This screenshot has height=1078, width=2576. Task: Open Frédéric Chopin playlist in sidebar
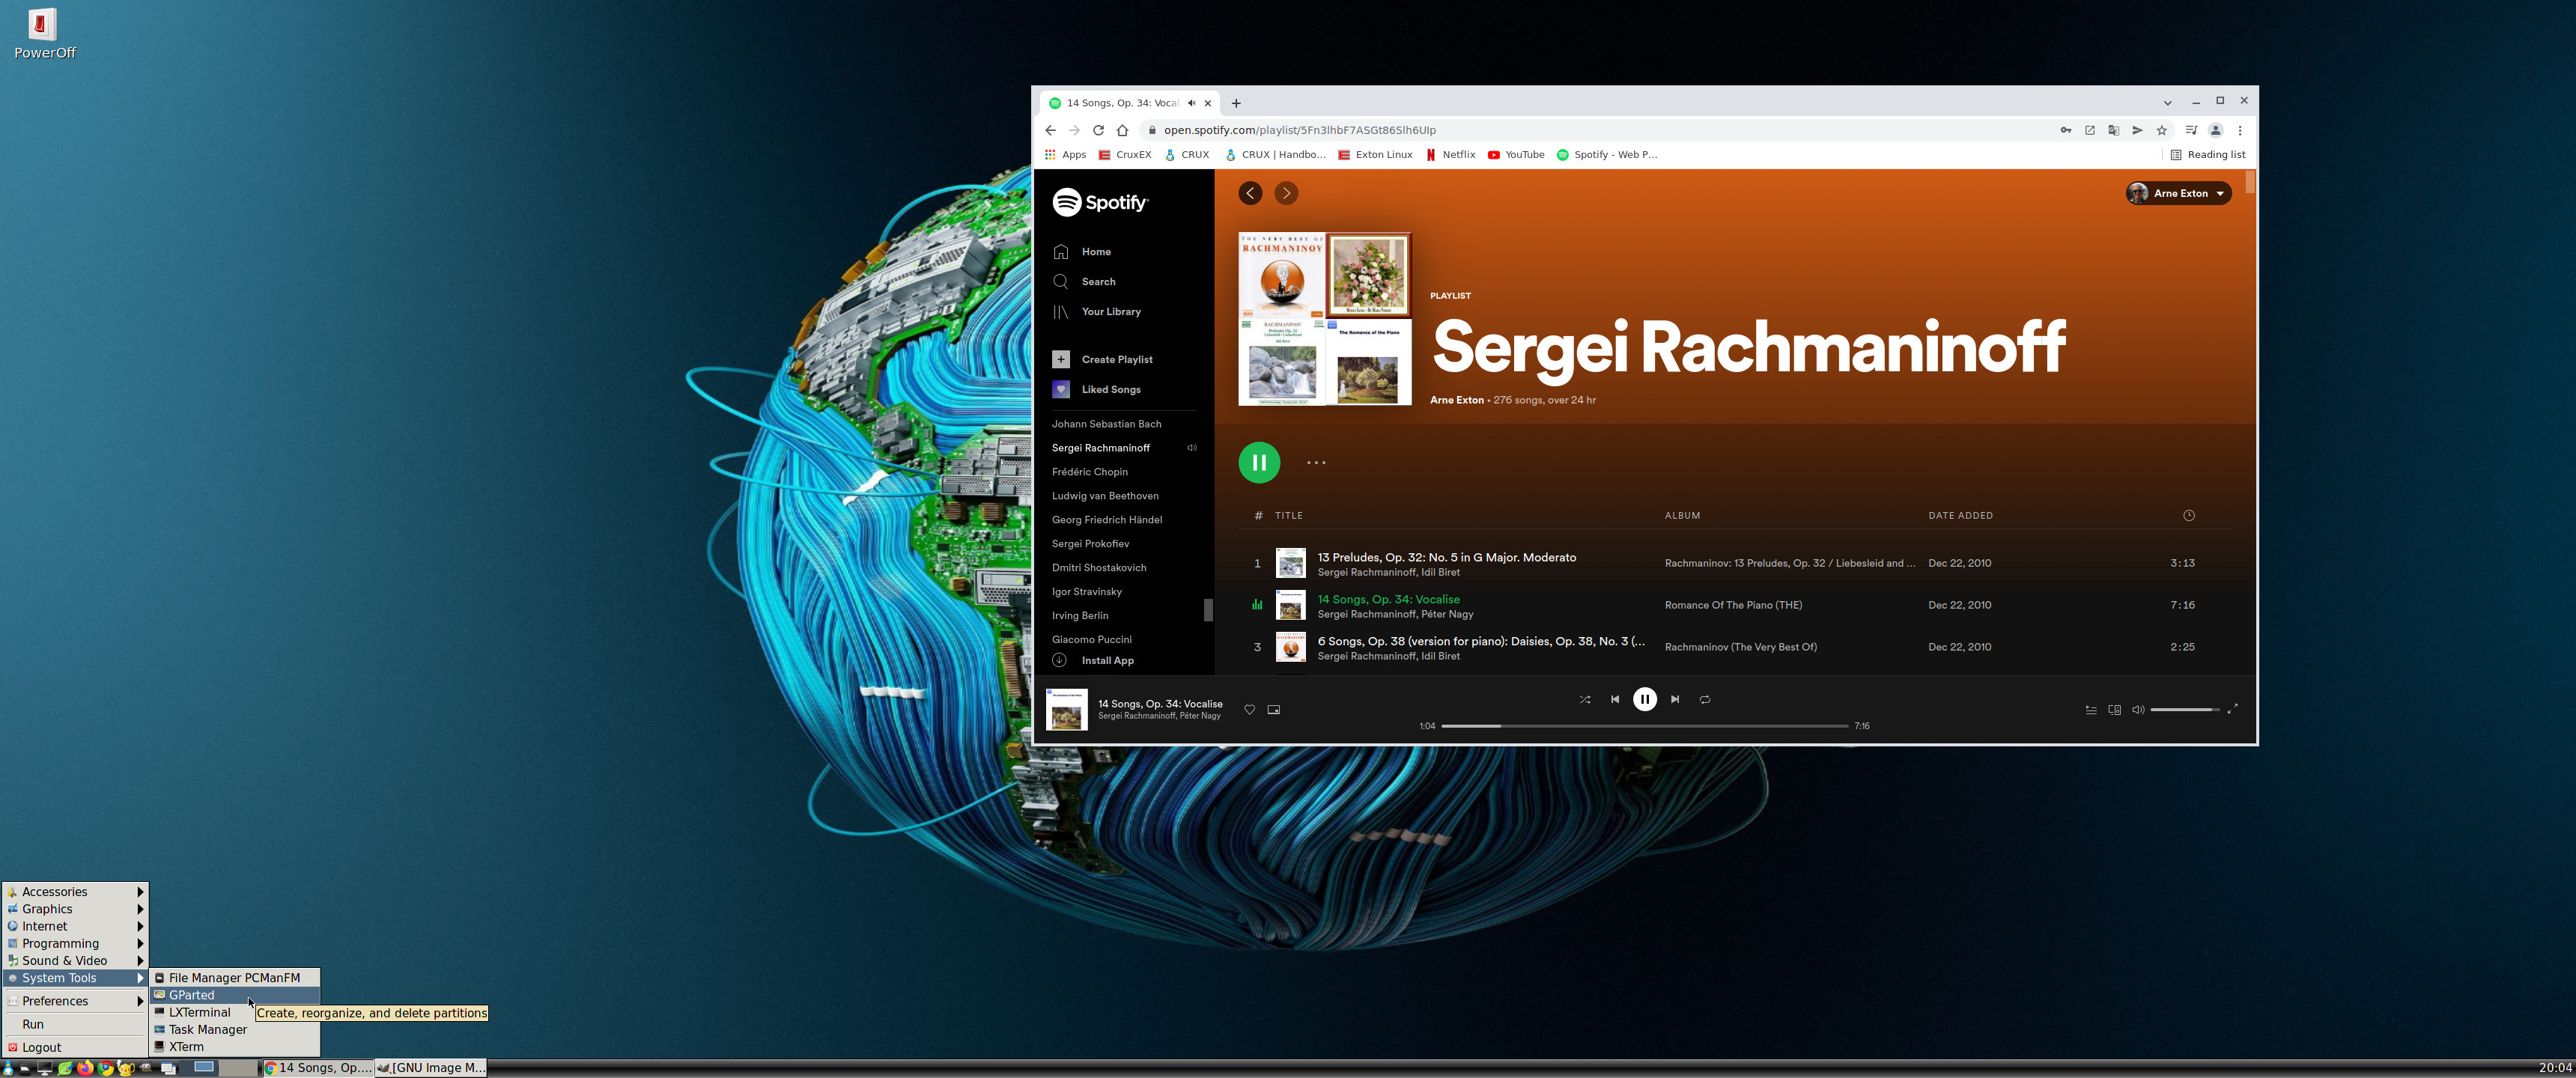tap(1089, 472)
